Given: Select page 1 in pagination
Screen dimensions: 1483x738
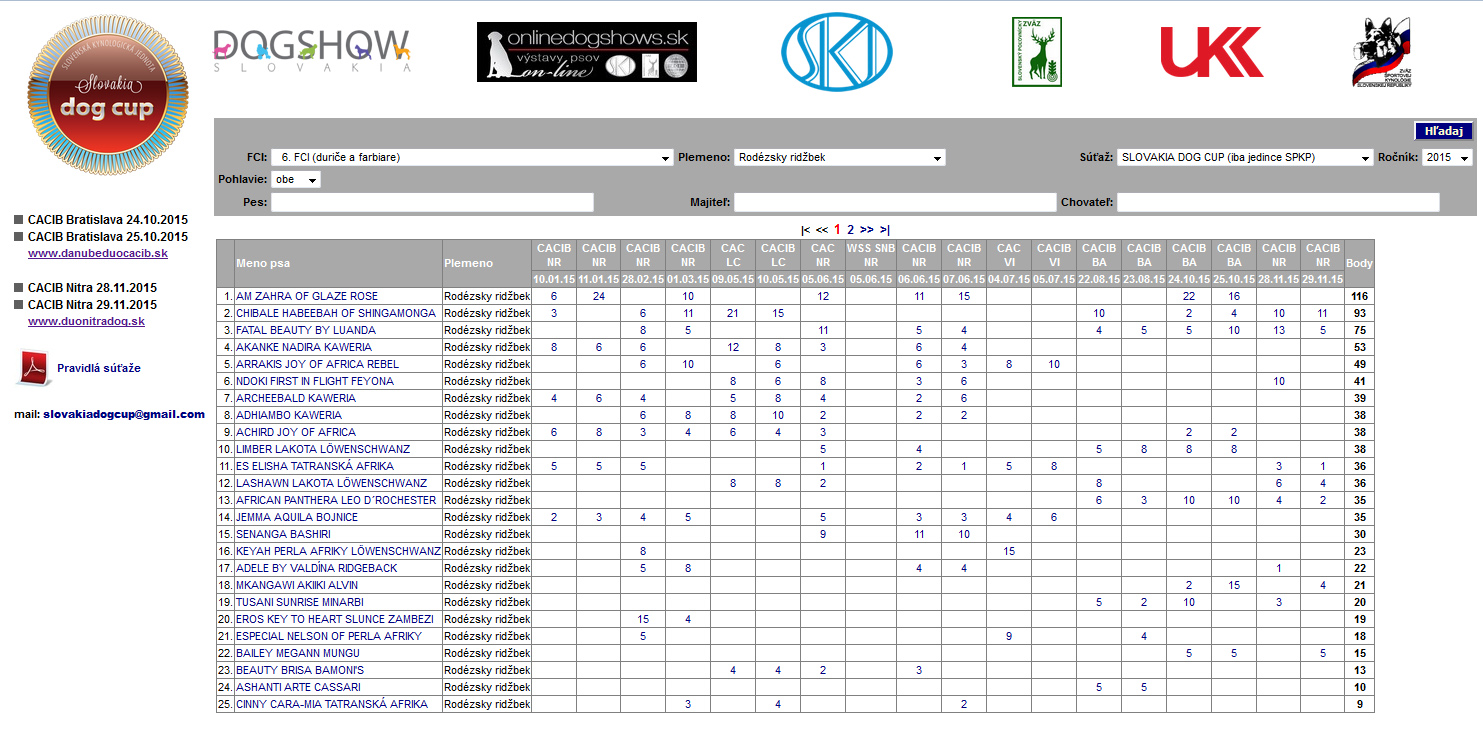Looking at the screenshot, I should (x=838, y=229).
